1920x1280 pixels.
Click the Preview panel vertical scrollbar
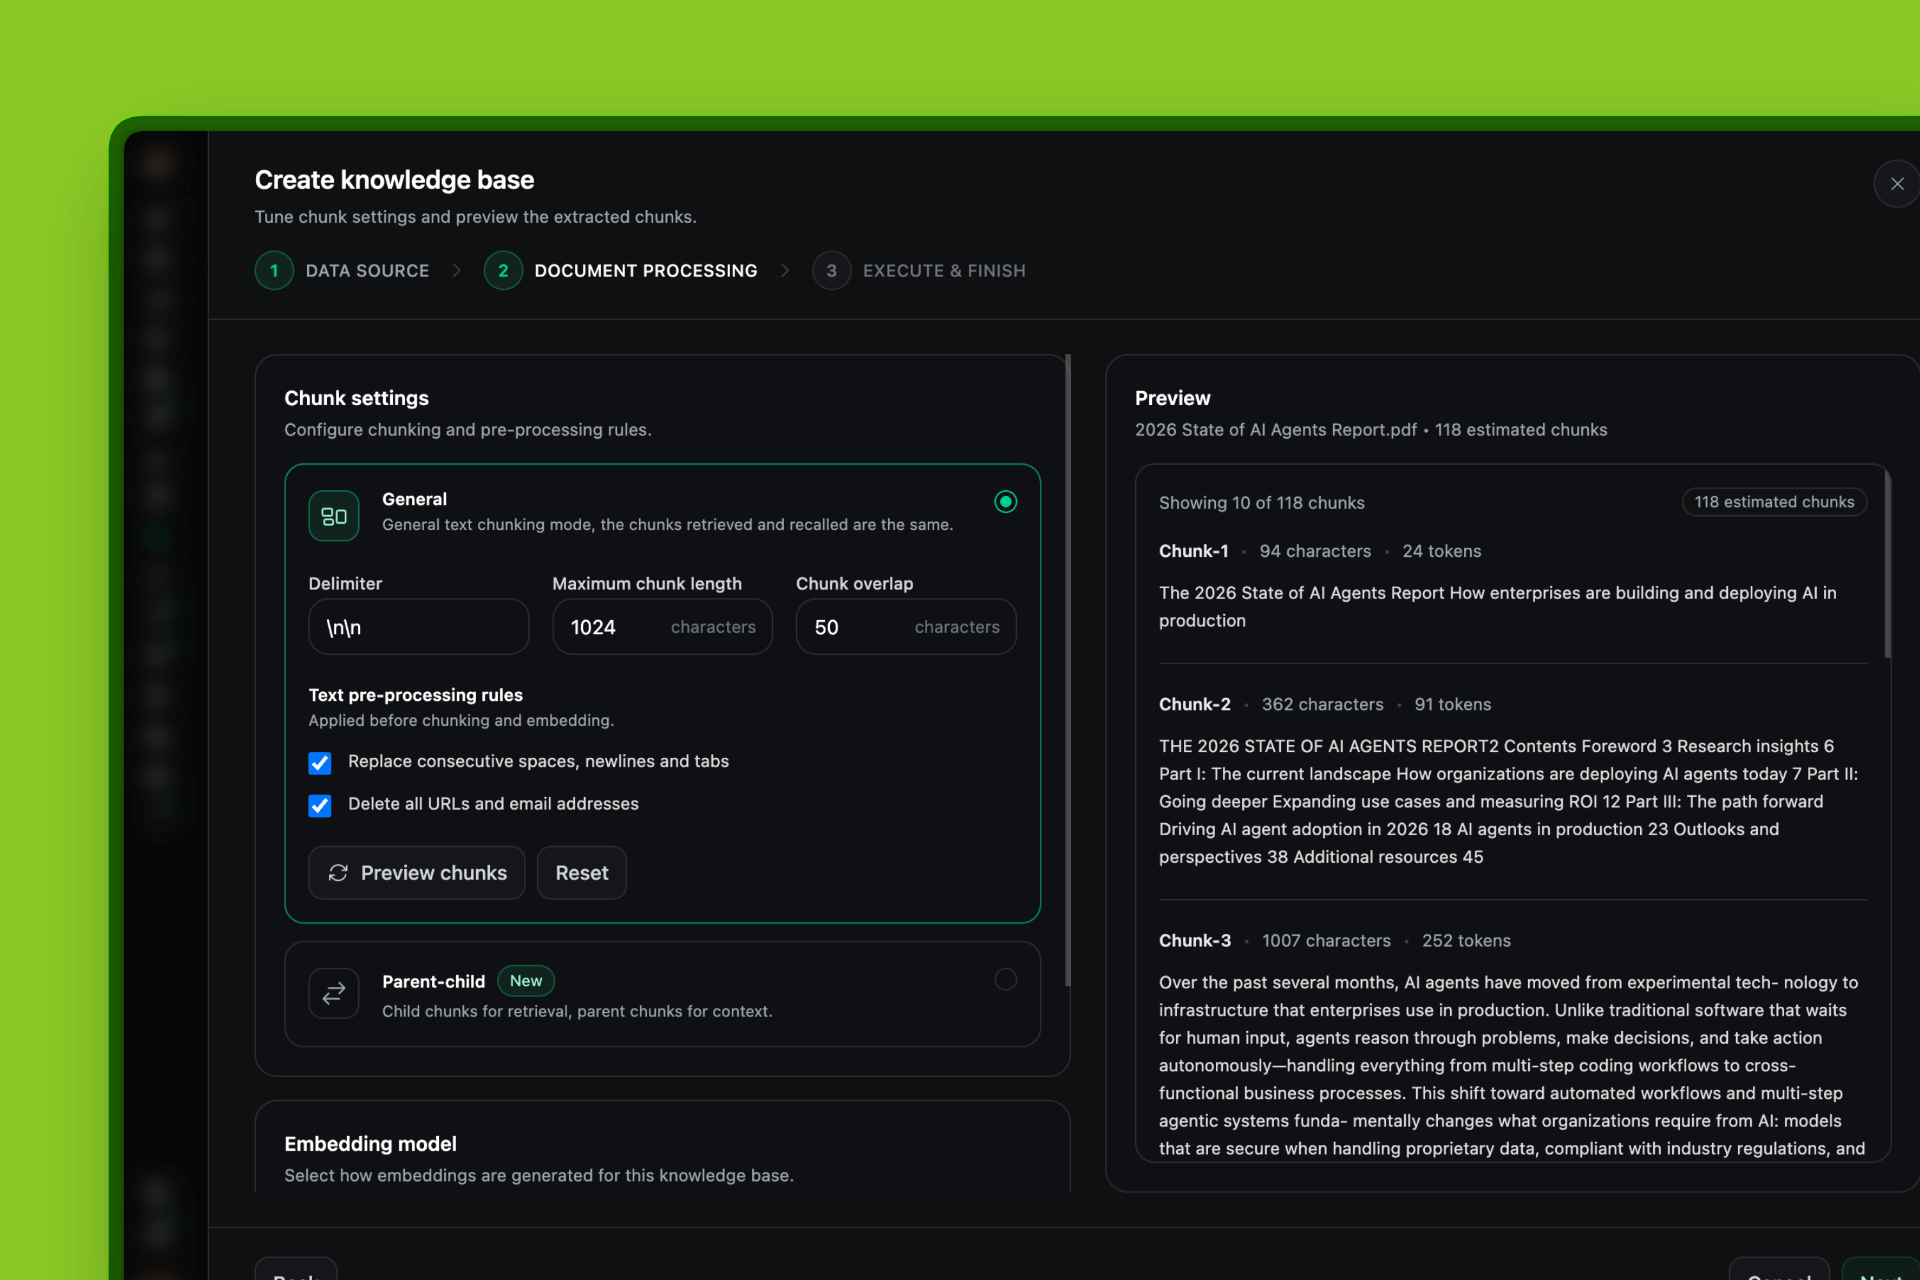[x=1887, y=565]
